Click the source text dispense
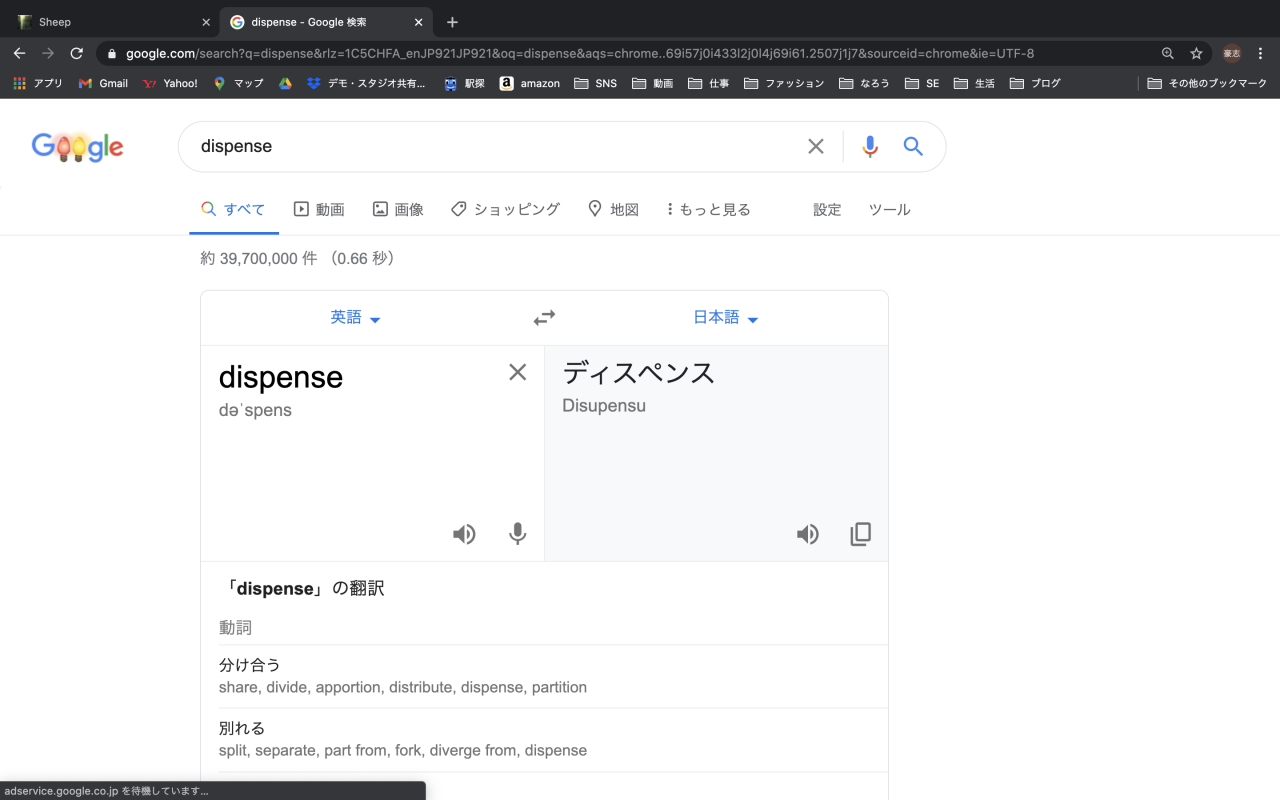 pyautogui.click(x=281, y=377)
